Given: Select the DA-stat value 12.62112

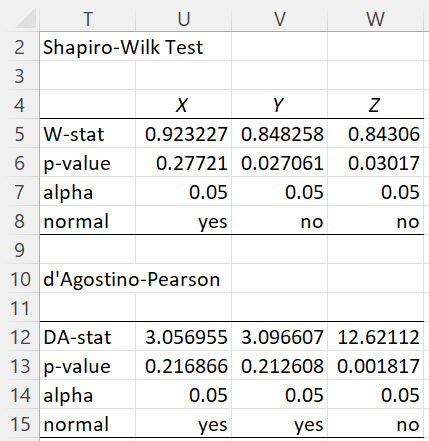Looking at the screenshot, I should point(375,337).
